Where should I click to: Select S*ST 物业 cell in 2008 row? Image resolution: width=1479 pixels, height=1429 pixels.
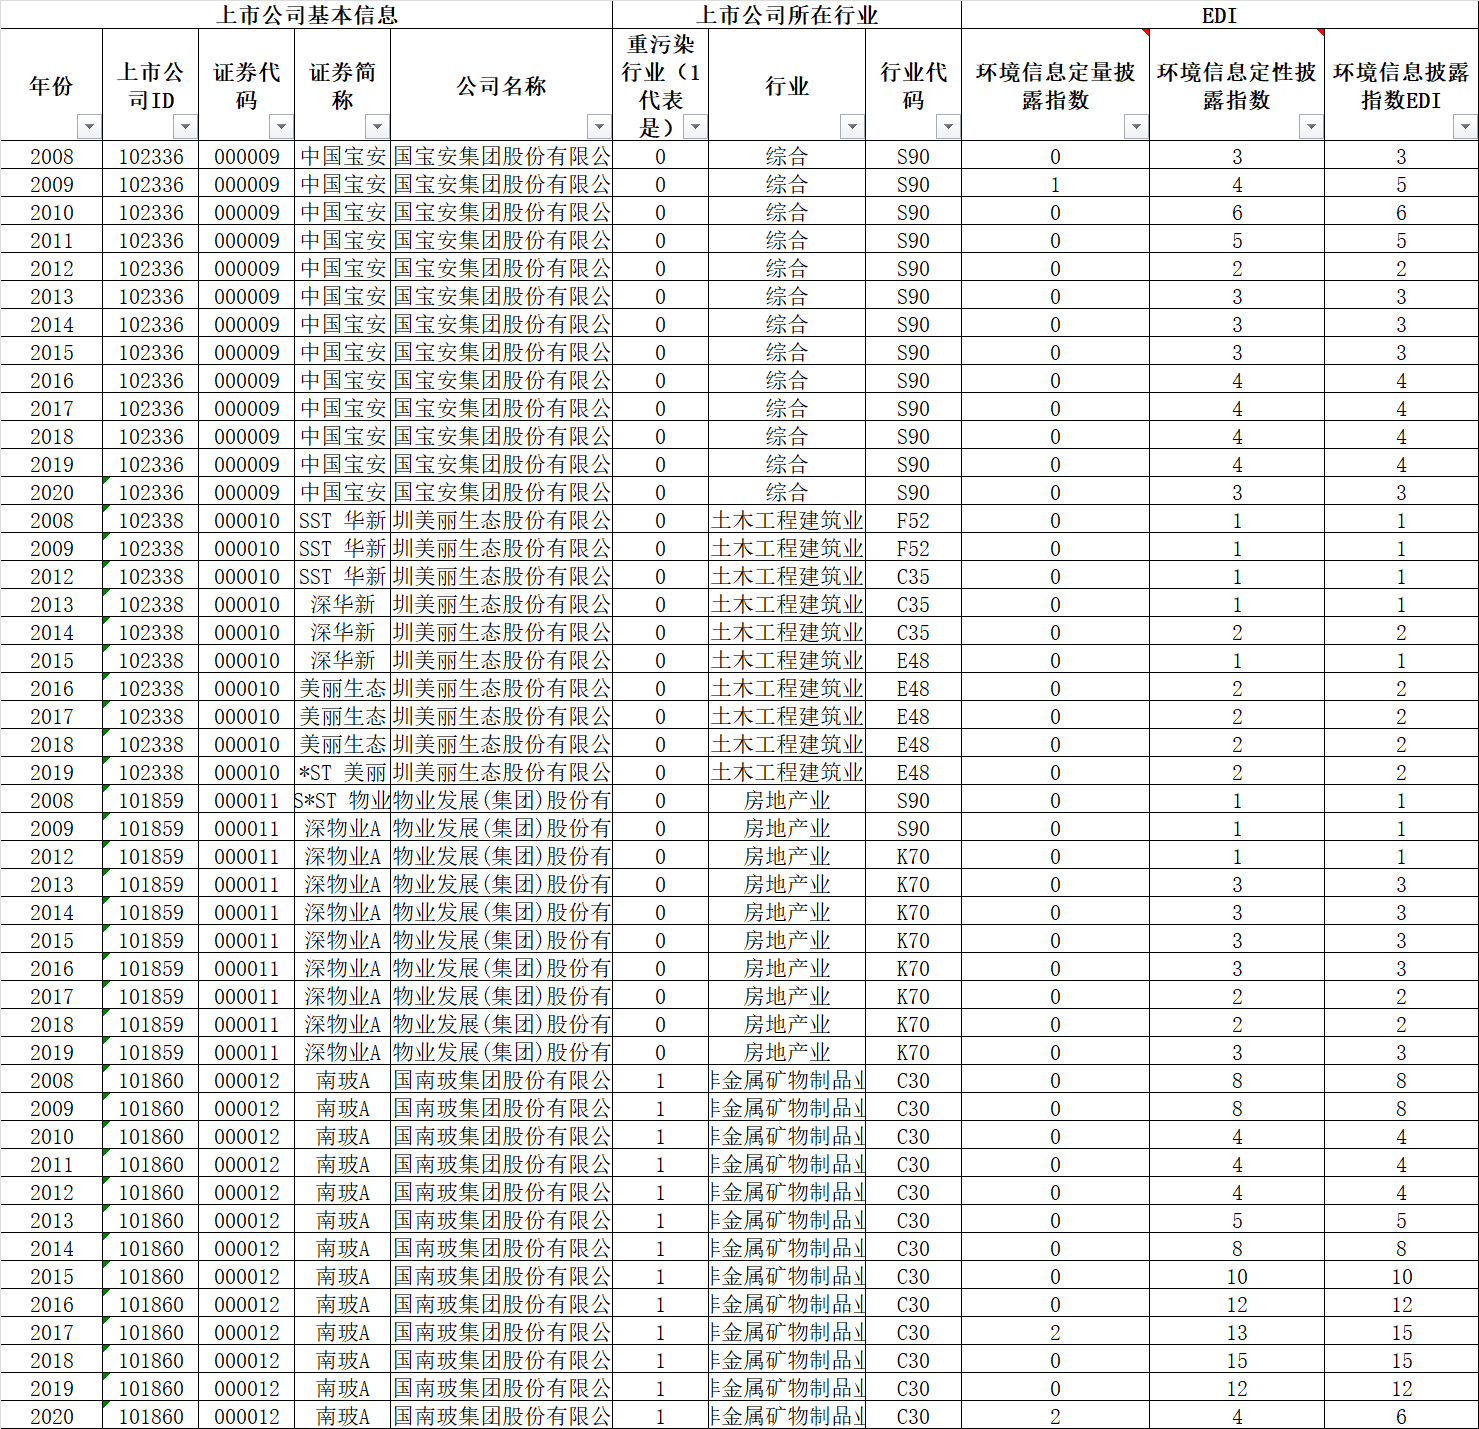[x=343, y=801]
